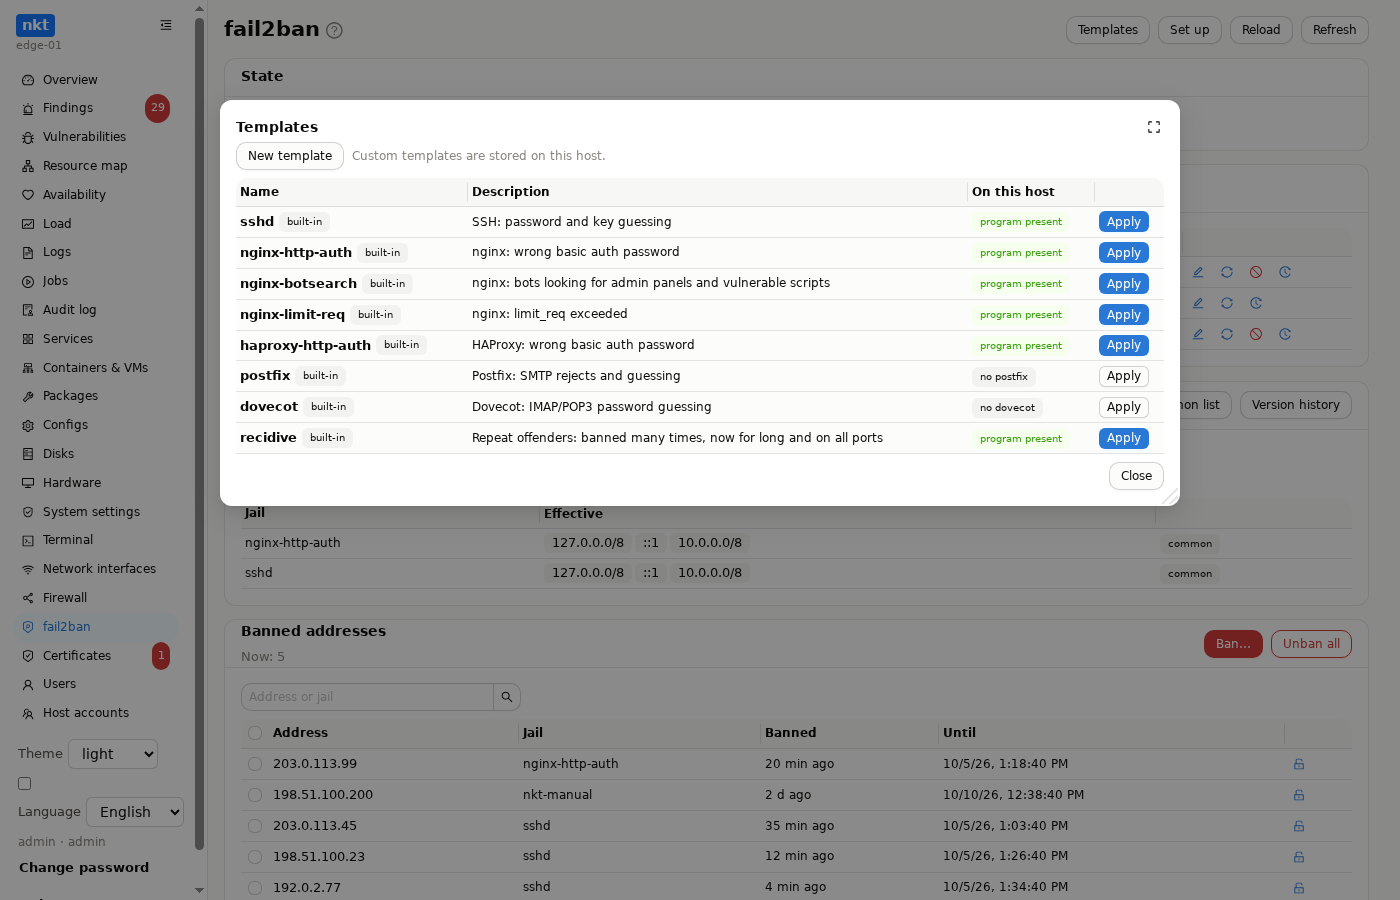This screenshot has width=1400, height=900.
Task: Click the edit pencil icon in first jail row
Action: 1198,272
